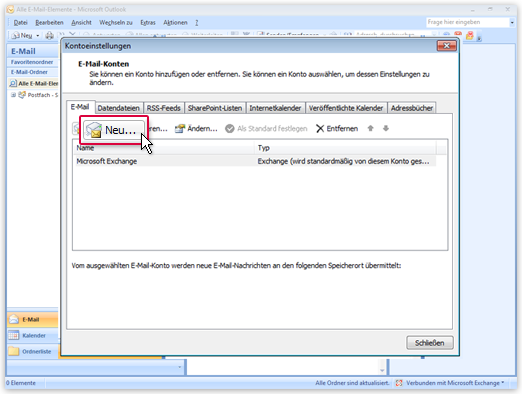Viewport: 522px width, 394px height.
Task: Move the account up with the up arrow
Action: click(x=370, y=128)
